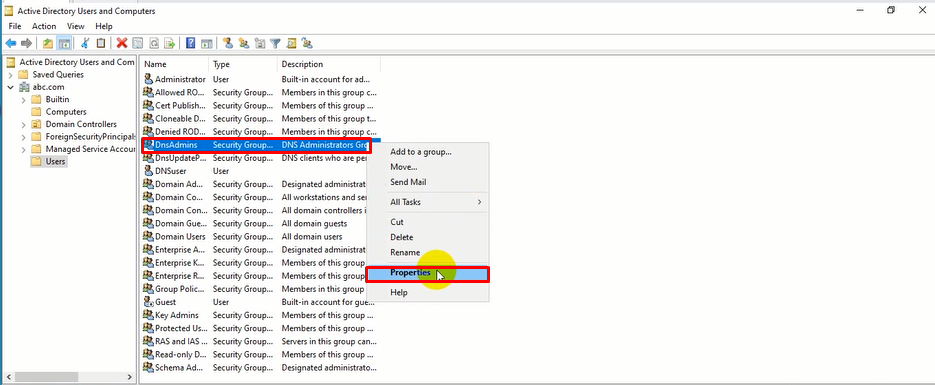Click the abc.com domain icon in tree
The width and height of the screenshot is (935, 385).
coord(24,87)
